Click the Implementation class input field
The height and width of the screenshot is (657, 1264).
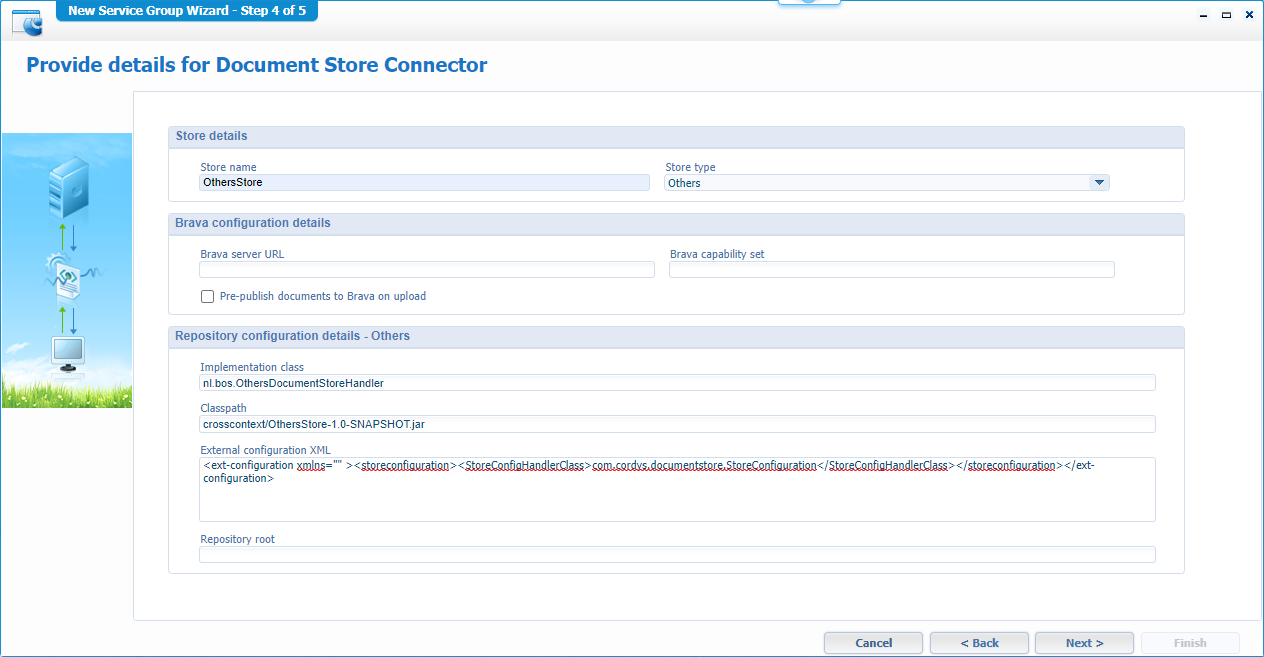click(x=677, y=383)
